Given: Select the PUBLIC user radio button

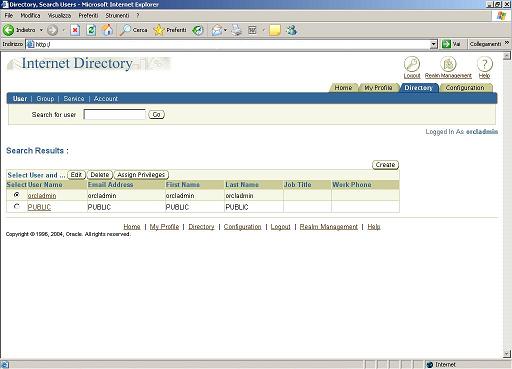Looking at the screenshot, I should click(x=16, y=206).
